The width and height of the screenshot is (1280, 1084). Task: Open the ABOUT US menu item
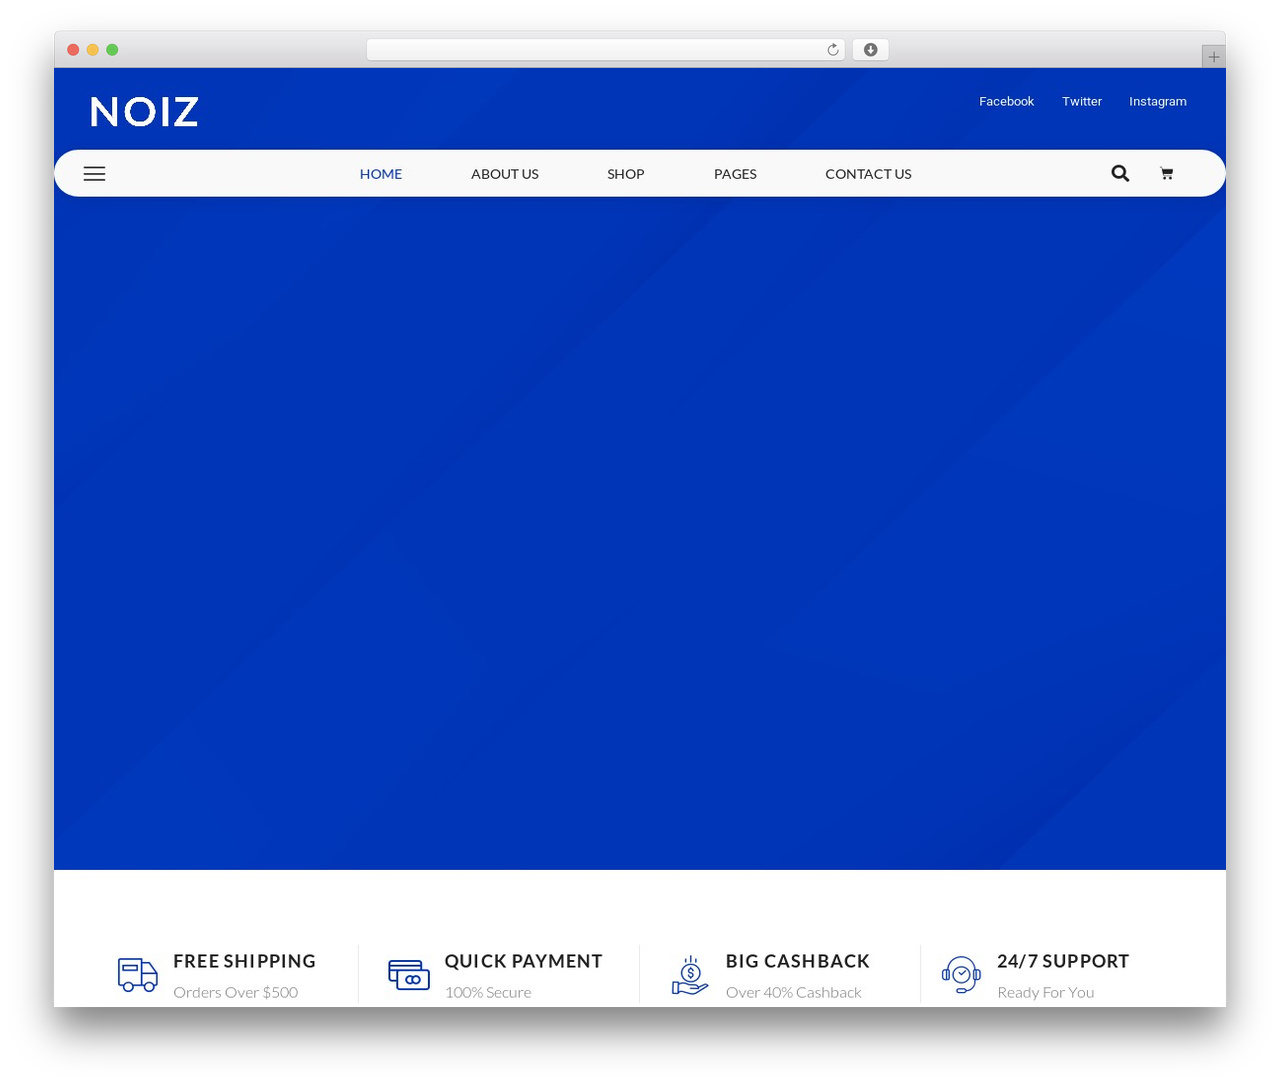(x=505, y=174)
